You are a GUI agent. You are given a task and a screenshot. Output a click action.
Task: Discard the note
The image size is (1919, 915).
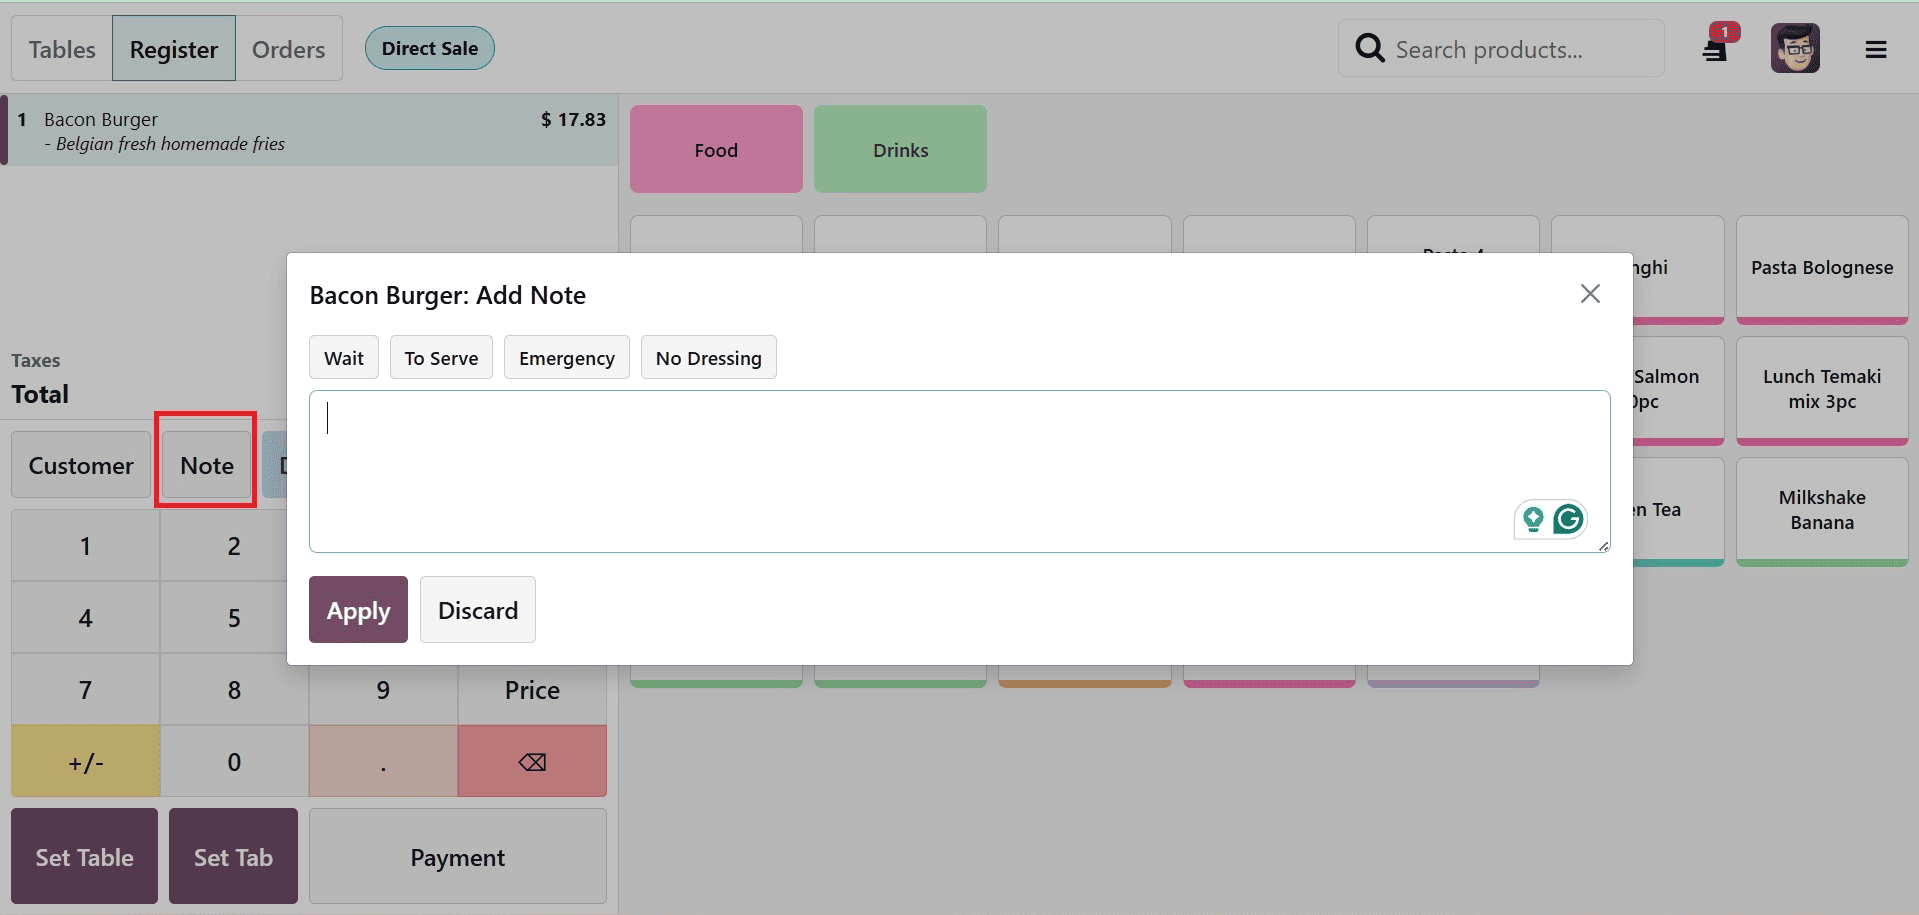click(477, 609)
